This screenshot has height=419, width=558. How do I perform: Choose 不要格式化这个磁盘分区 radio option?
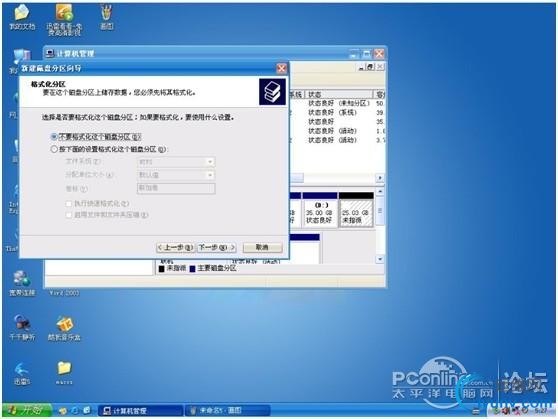point(54,137)
